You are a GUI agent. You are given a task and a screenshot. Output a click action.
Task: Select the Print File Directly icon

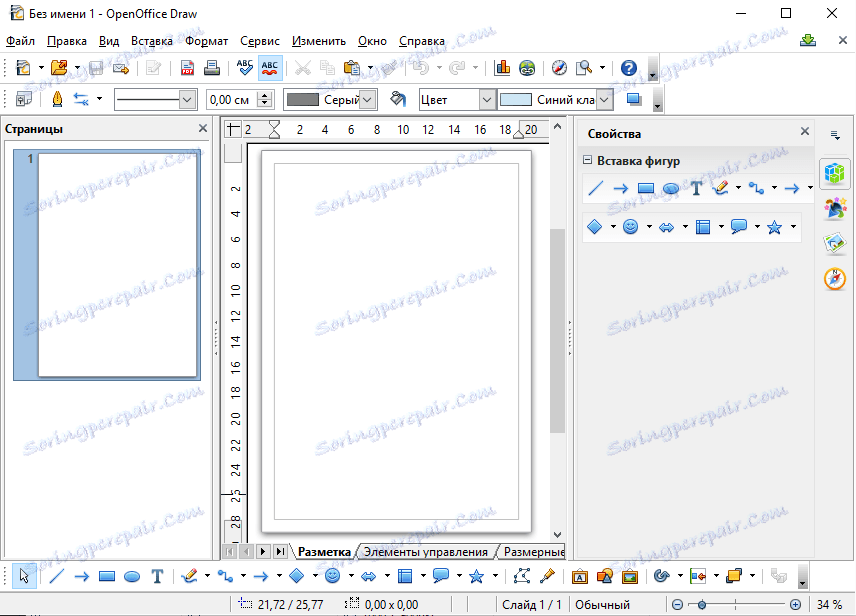(x=212, y=68)
